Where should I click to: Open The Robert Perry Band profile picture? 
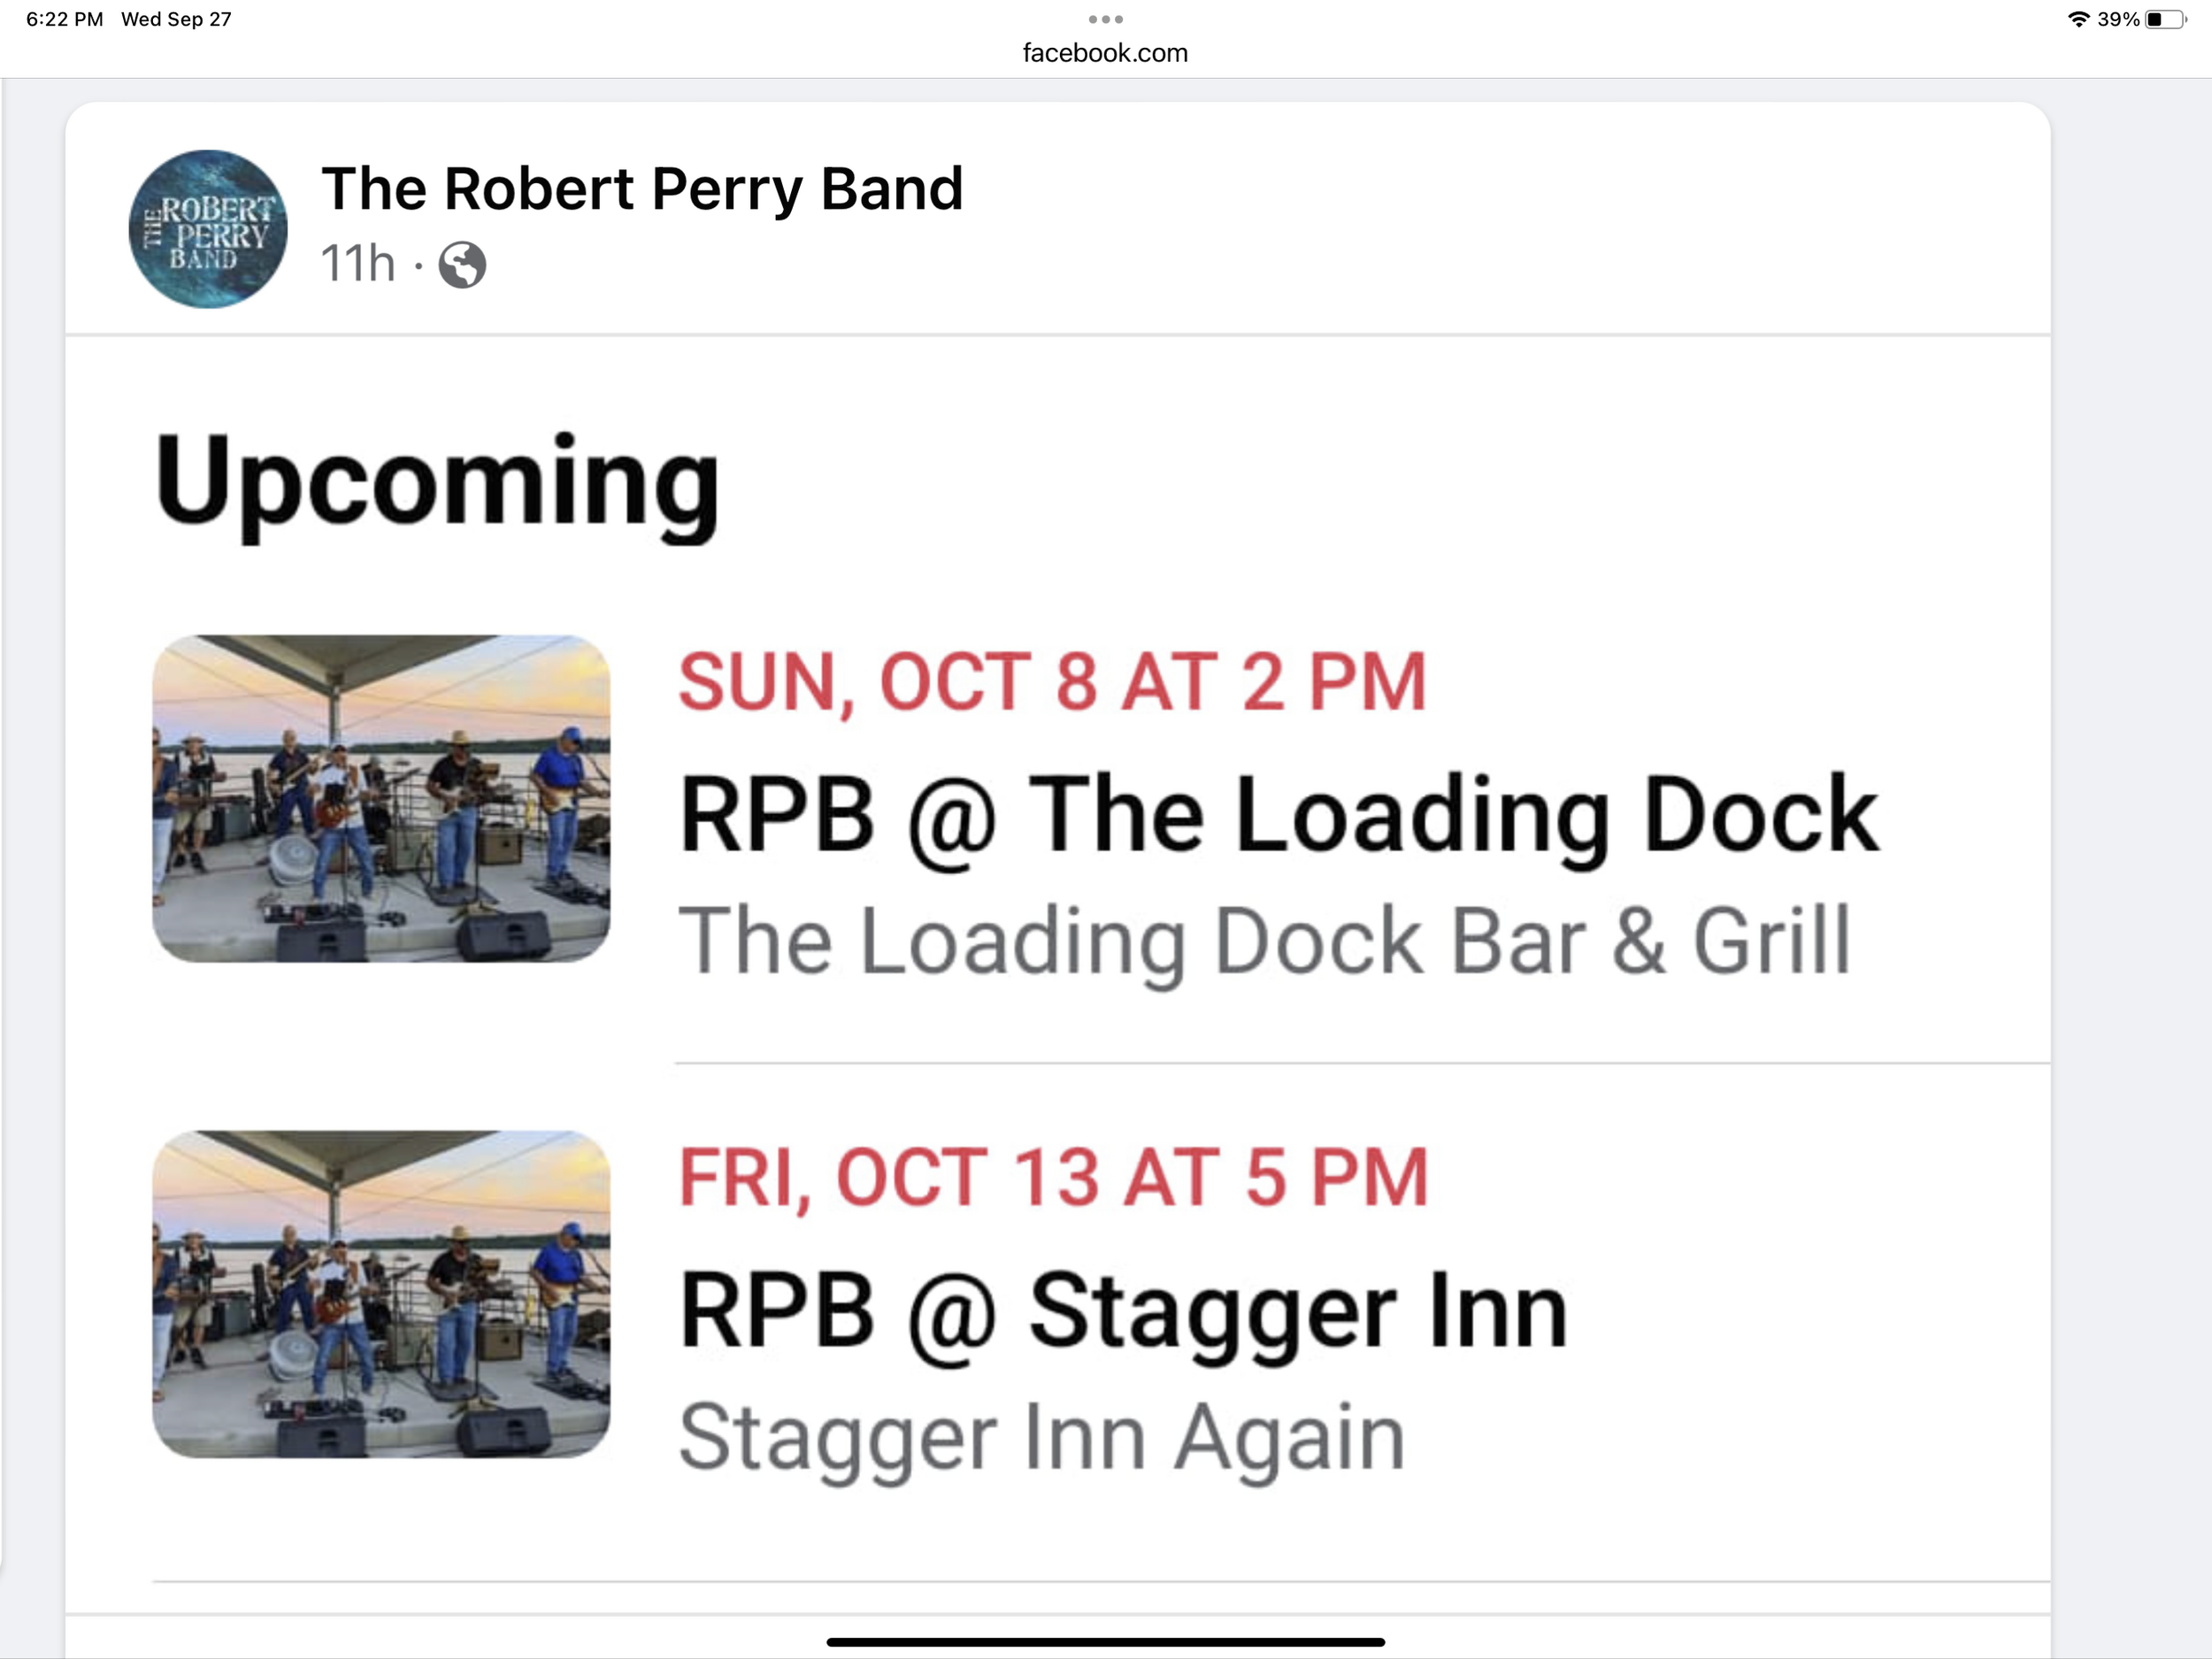click(x=208, y=229)
